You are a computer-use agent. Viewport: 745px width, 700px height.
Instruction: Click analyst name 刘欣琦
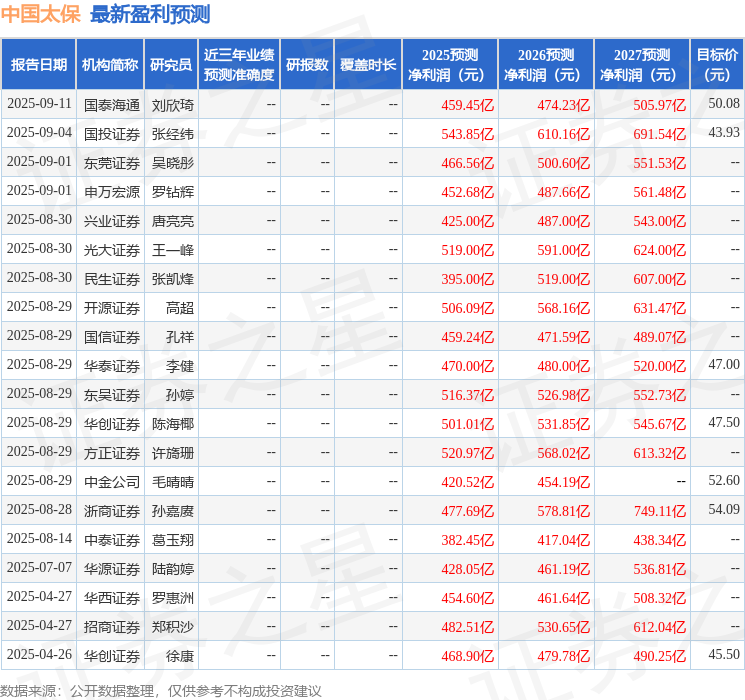172,105
